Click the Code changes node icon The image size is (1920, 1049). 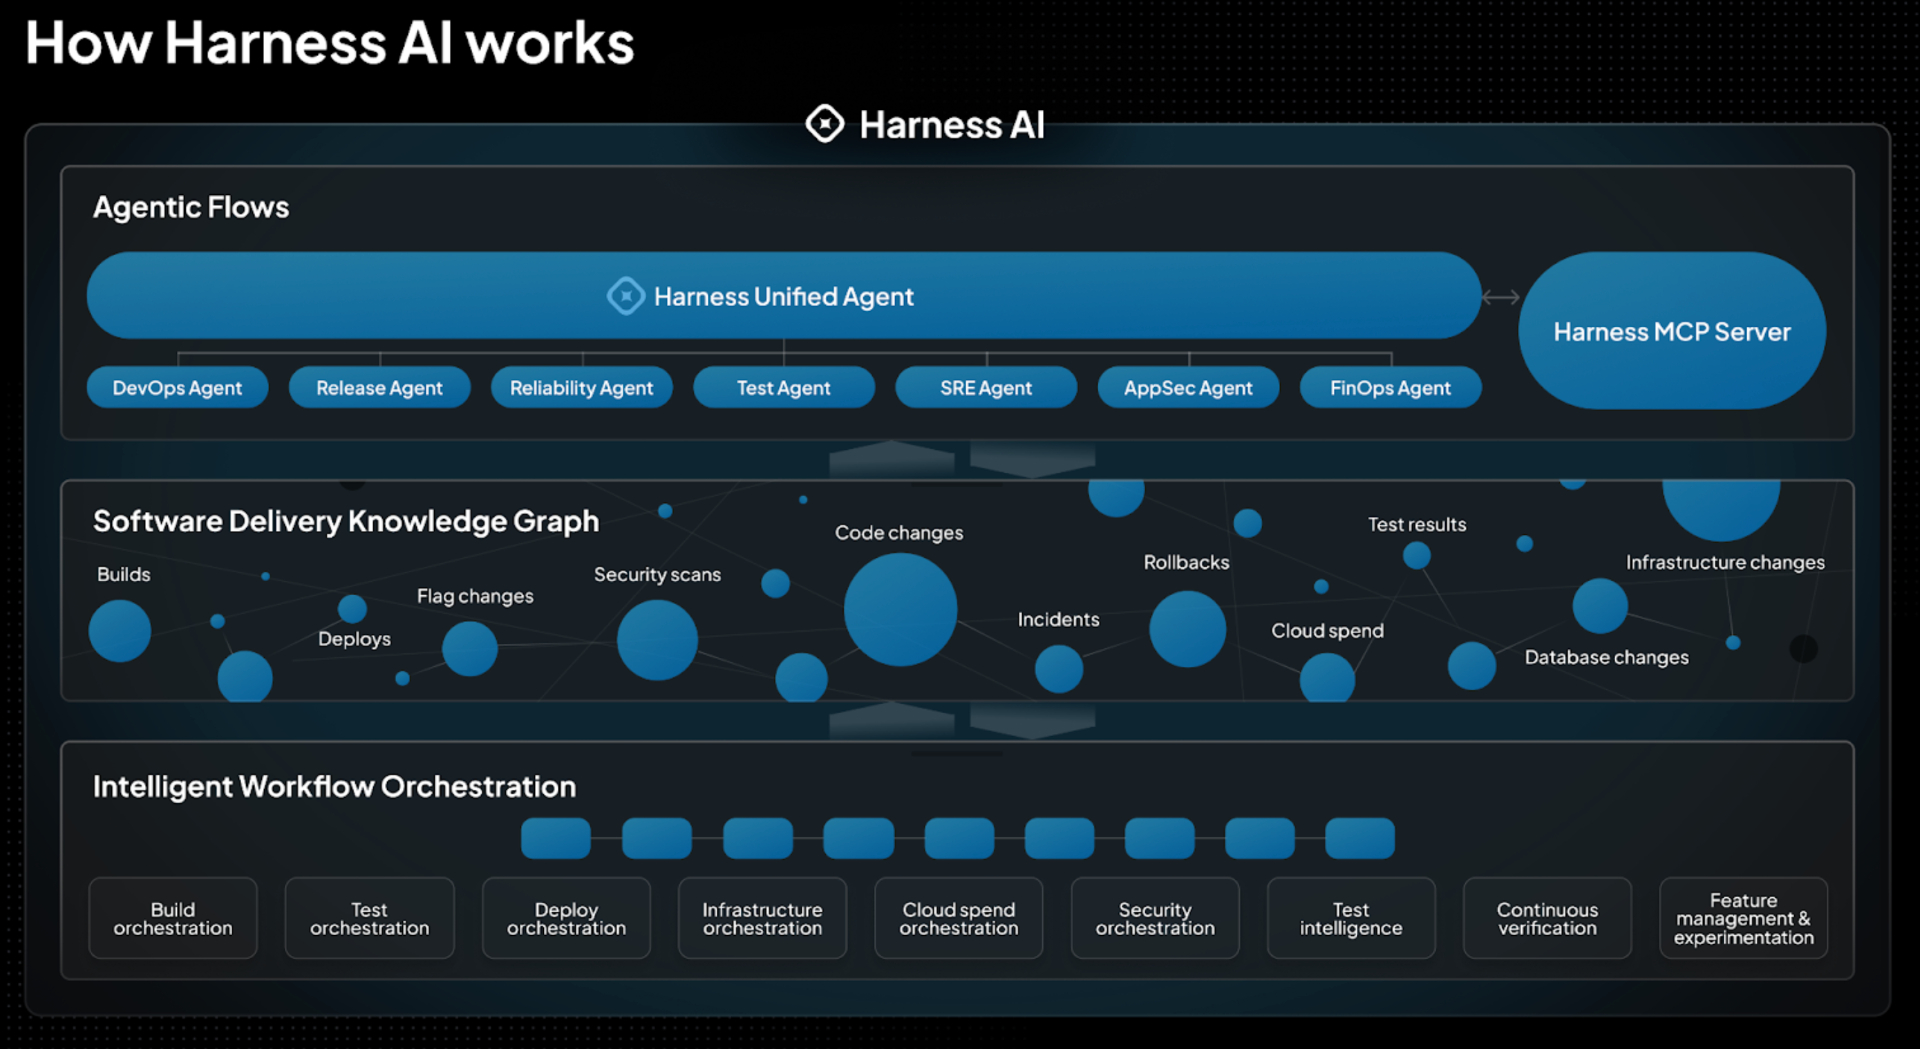coord(899,608)
